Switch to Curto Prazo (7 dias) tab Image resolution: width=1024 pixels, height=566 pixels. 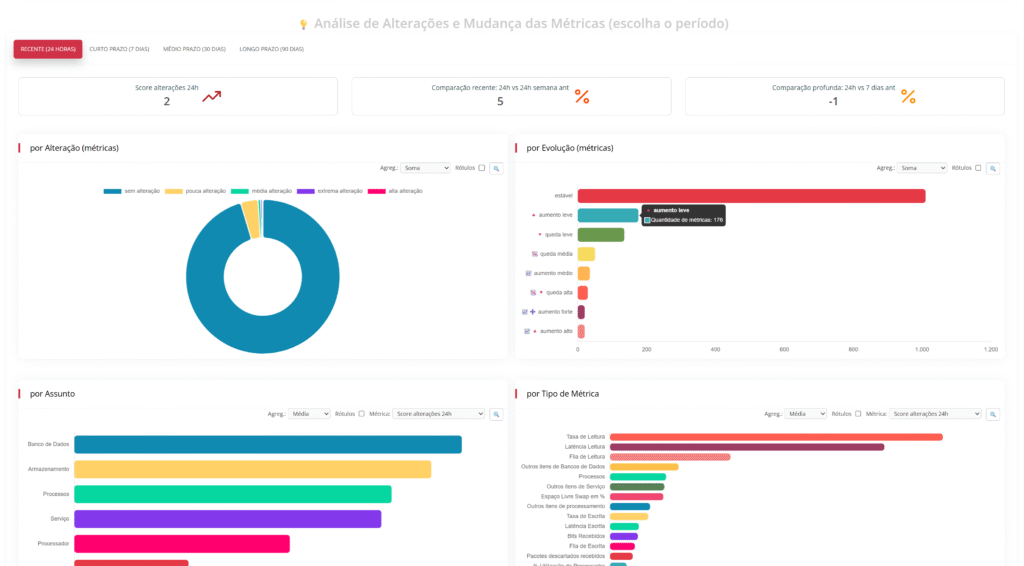119,49
